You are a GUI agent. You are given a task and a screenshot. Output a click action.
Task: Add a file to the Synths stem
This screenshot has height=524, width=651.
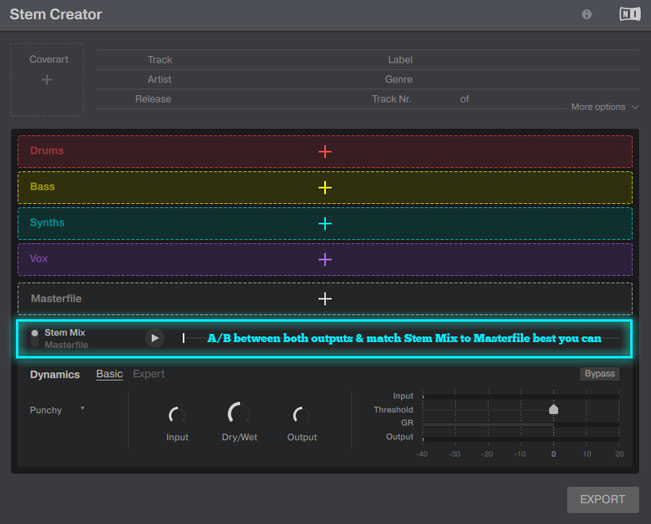coord(325,224)
